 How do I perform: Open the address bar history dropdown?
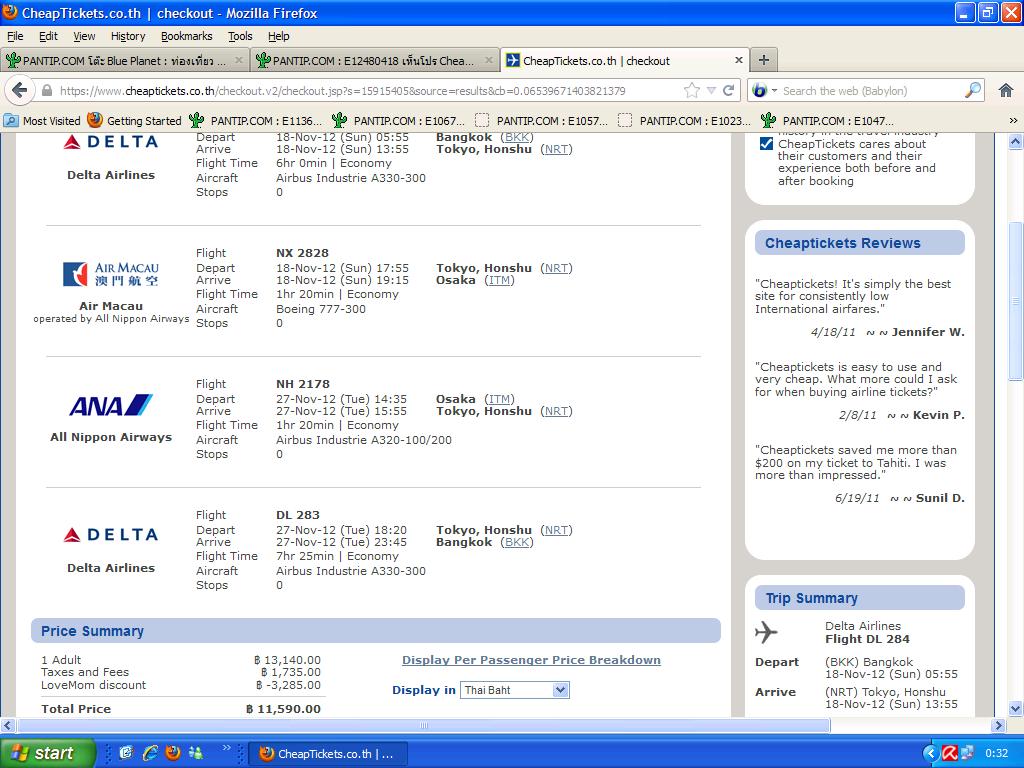(711, 91)
